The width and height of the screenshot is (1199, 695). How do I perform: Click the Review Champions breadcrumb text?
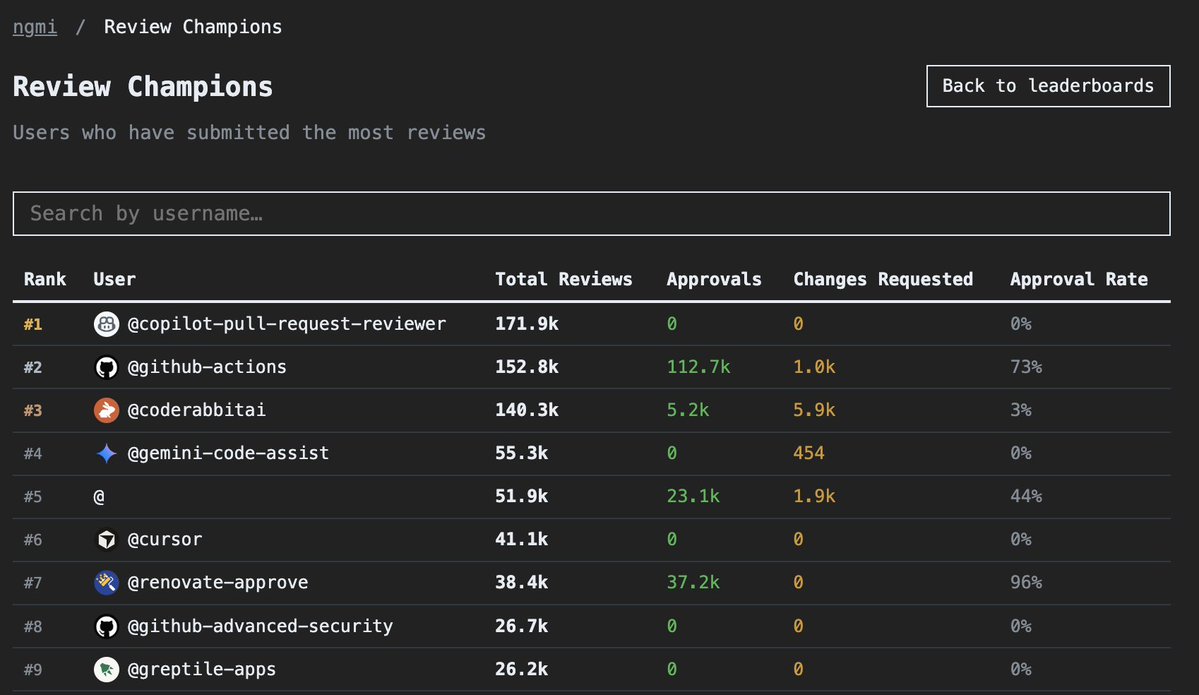[193, 27]
